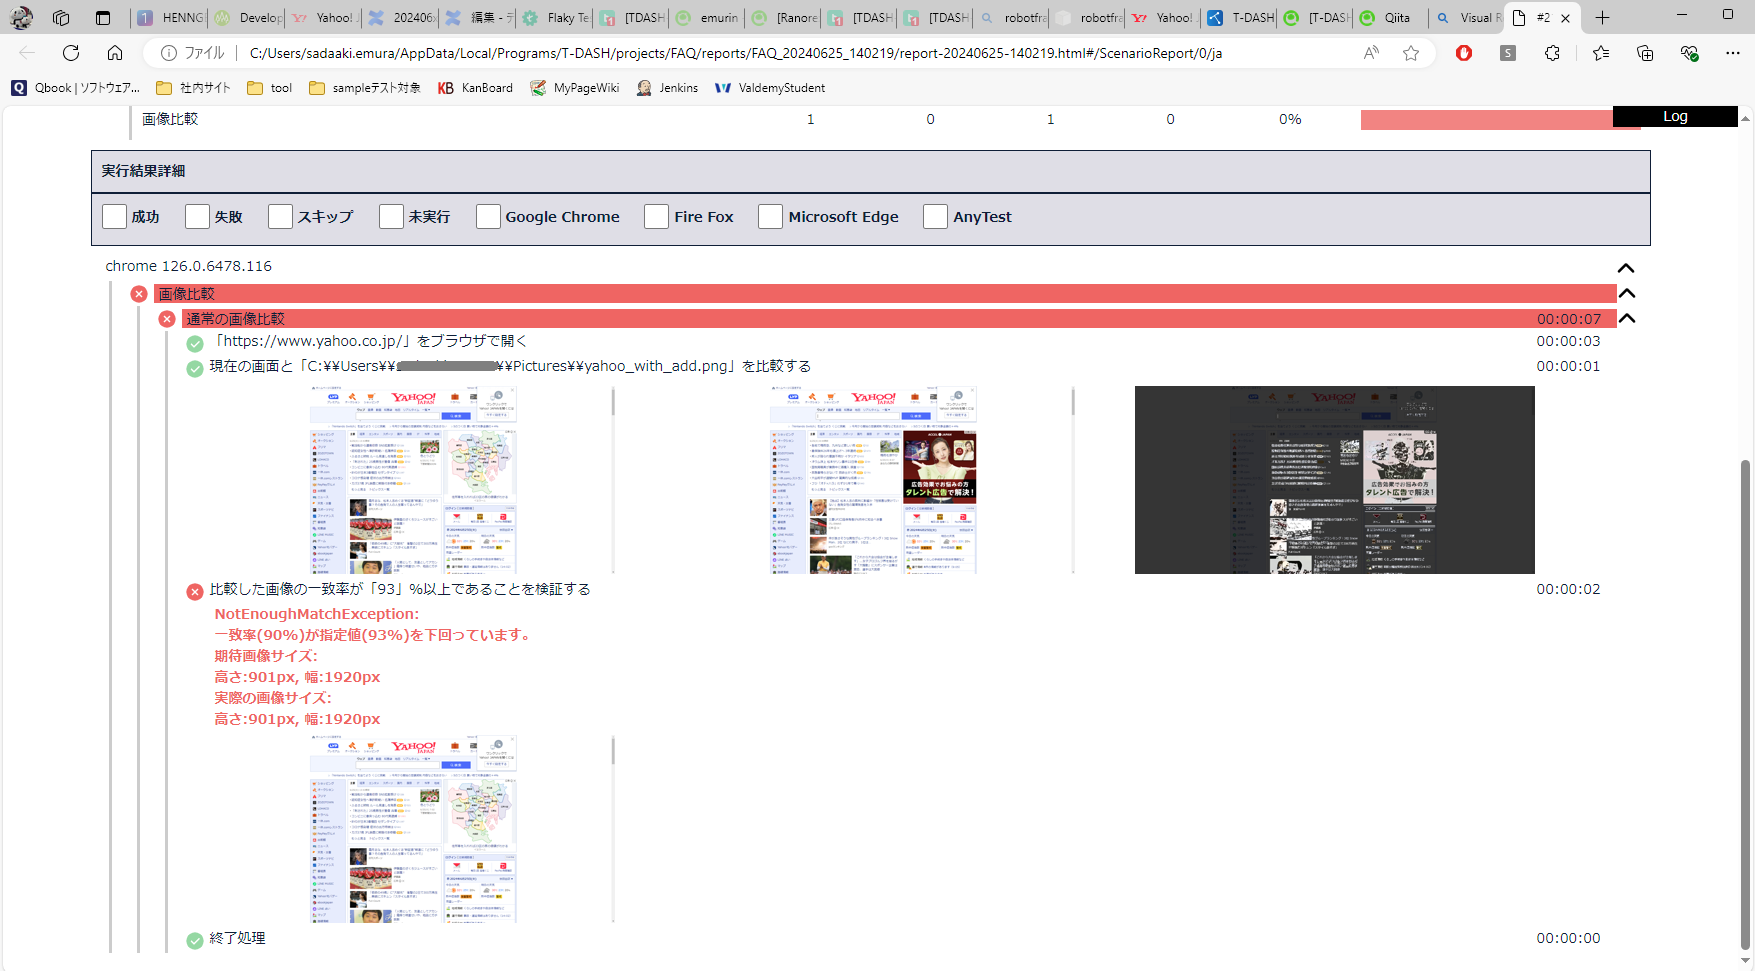This screenshot has width=1755, height=971.
Task: Click the 実行結果詳細 heading
Action: [x=143, y=171]
